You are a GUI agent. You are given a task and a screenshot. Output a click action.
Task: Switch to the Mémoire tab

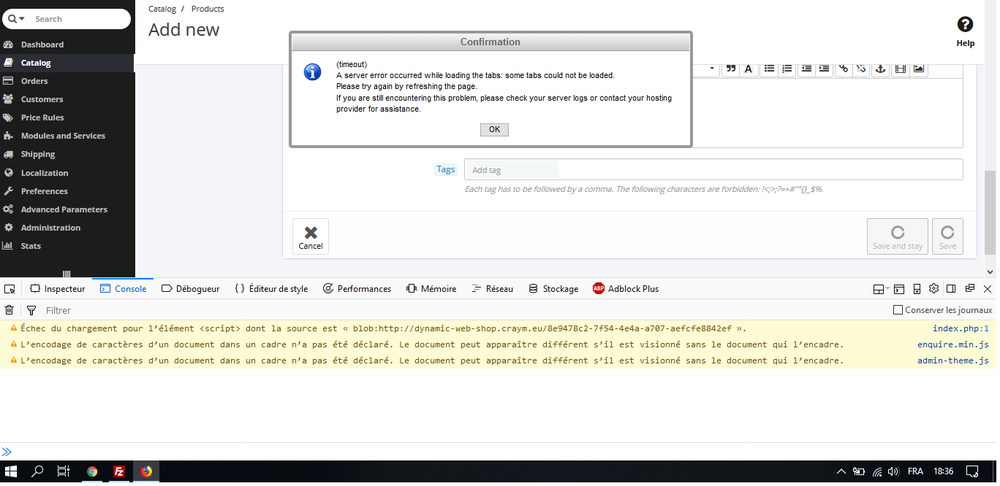click(x=431, y=289)
